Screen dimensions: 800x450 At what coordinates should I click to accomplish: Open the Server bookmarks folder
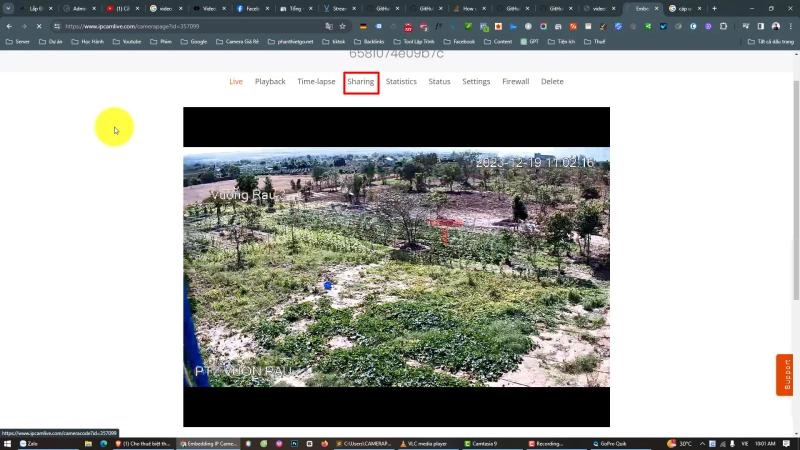[x=17, y=41]
